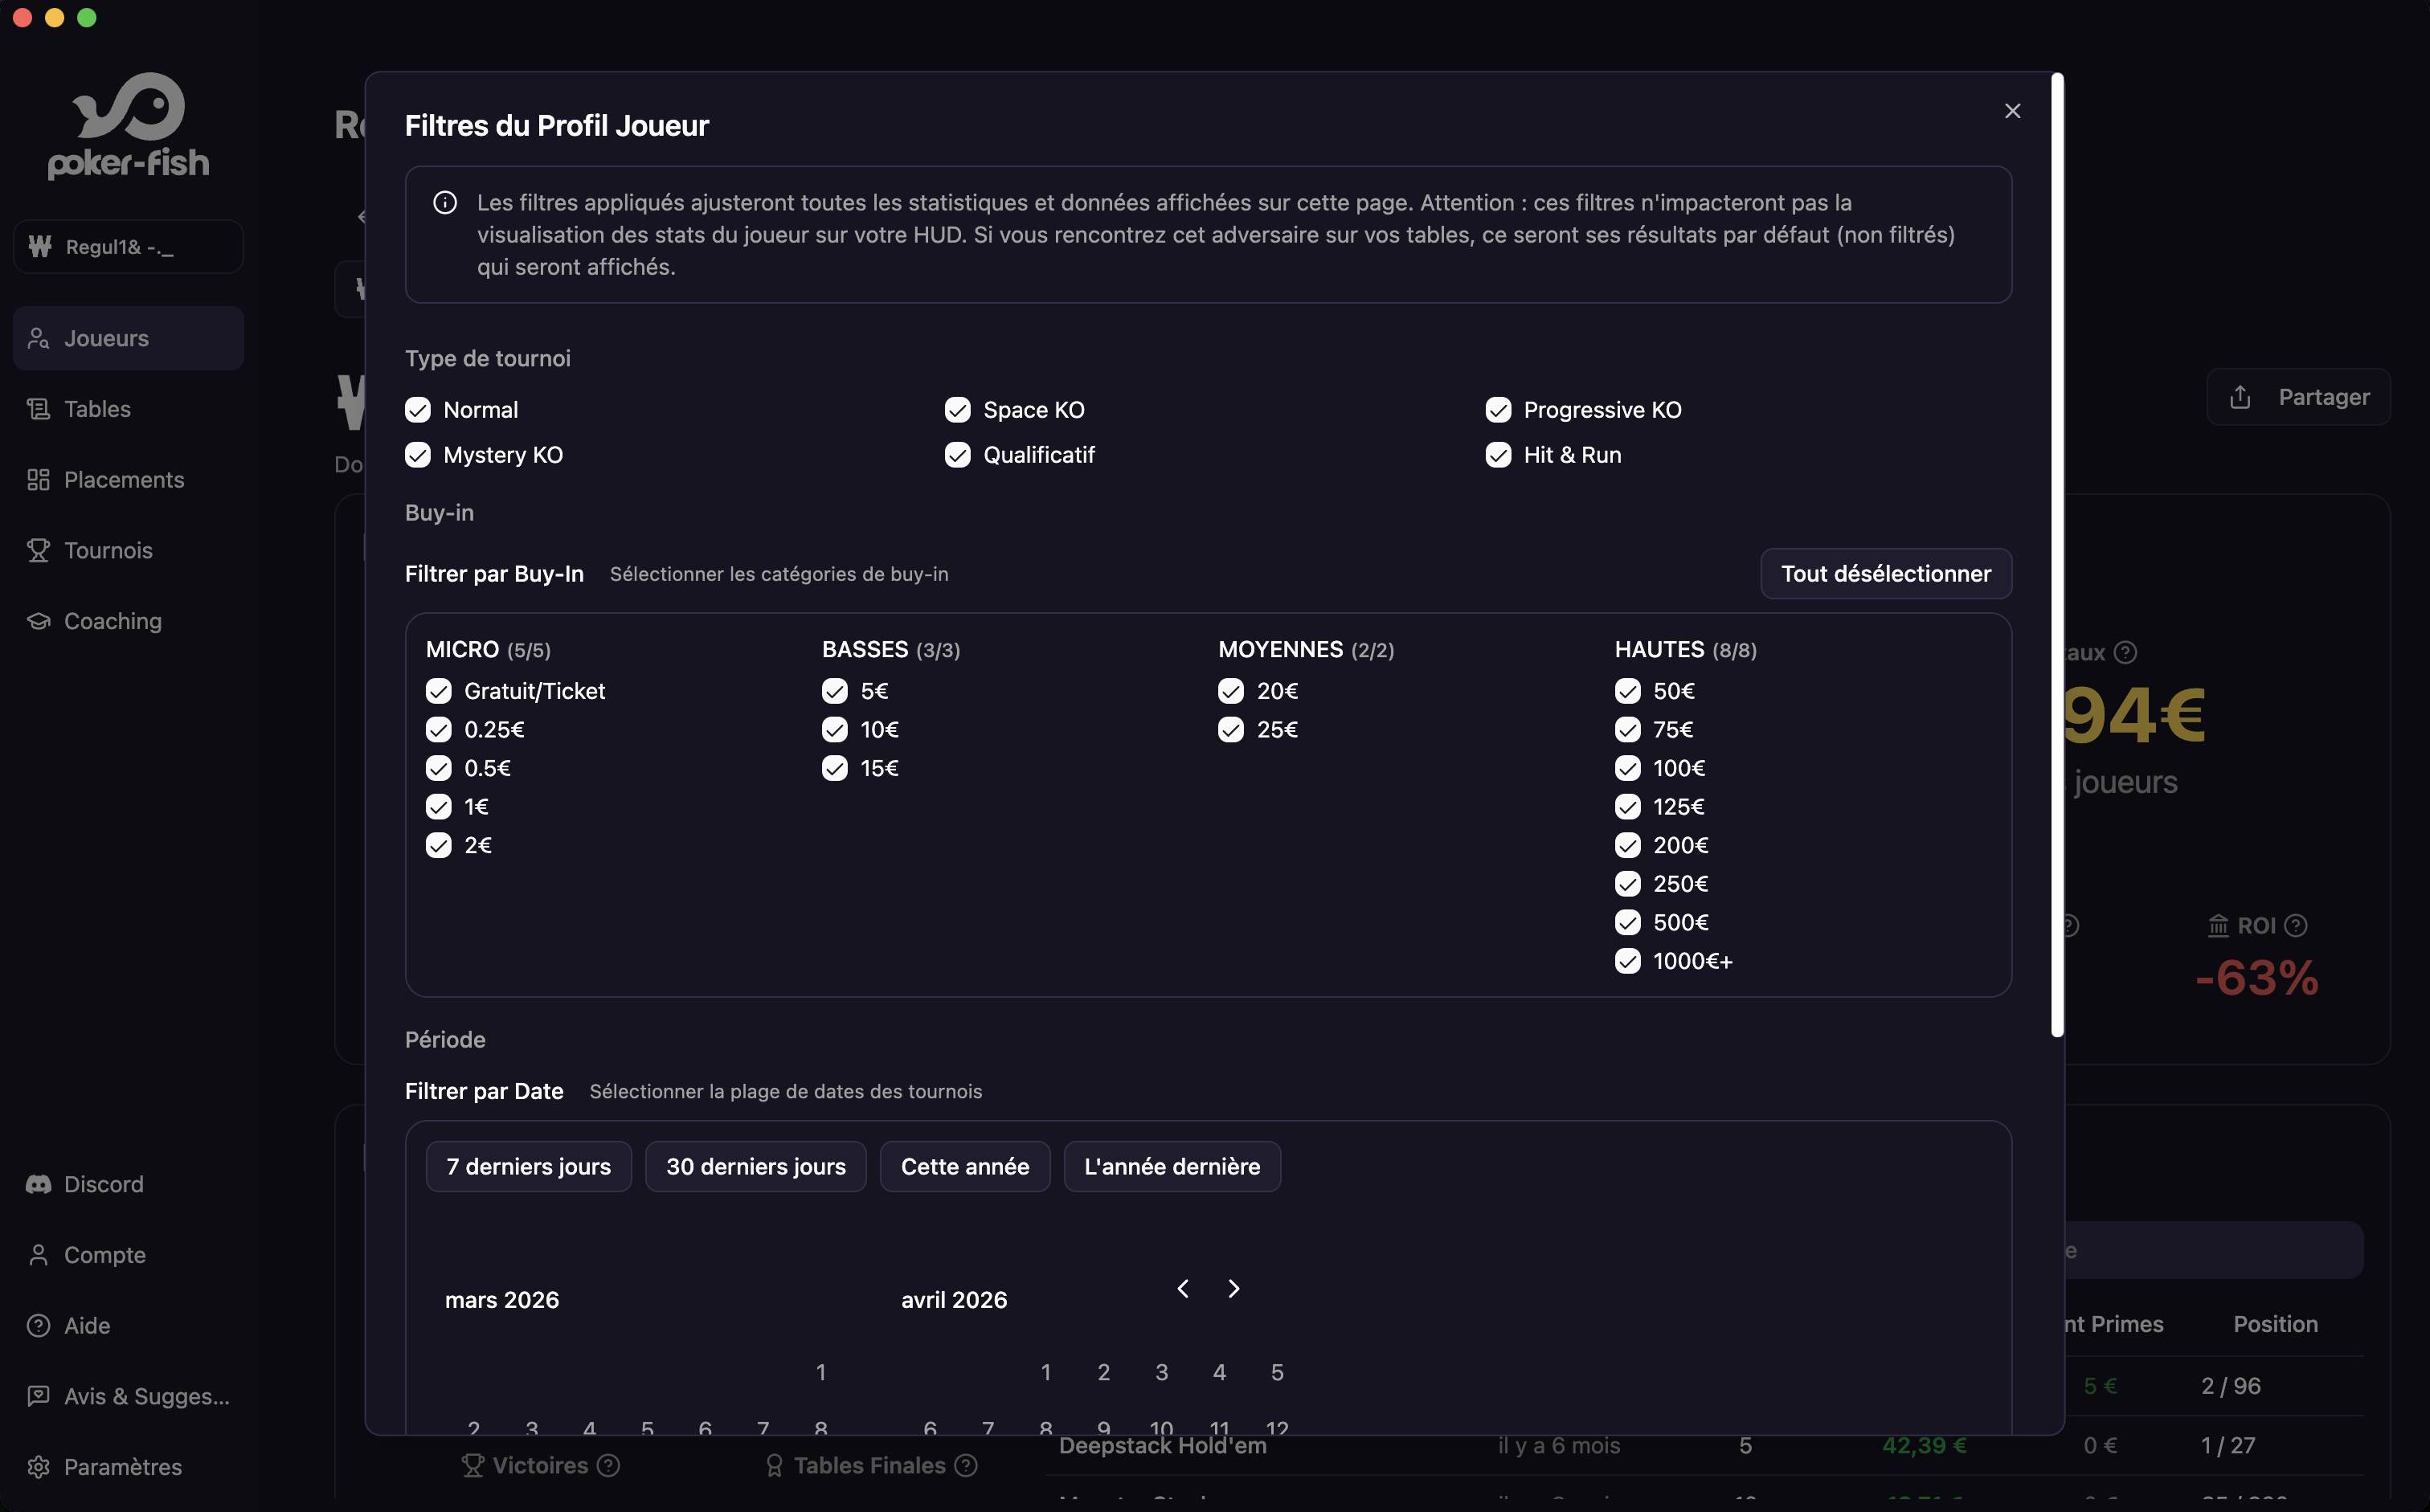
Task: Toggle the 15€ buy-in checkbox
Action: point(835,768)
